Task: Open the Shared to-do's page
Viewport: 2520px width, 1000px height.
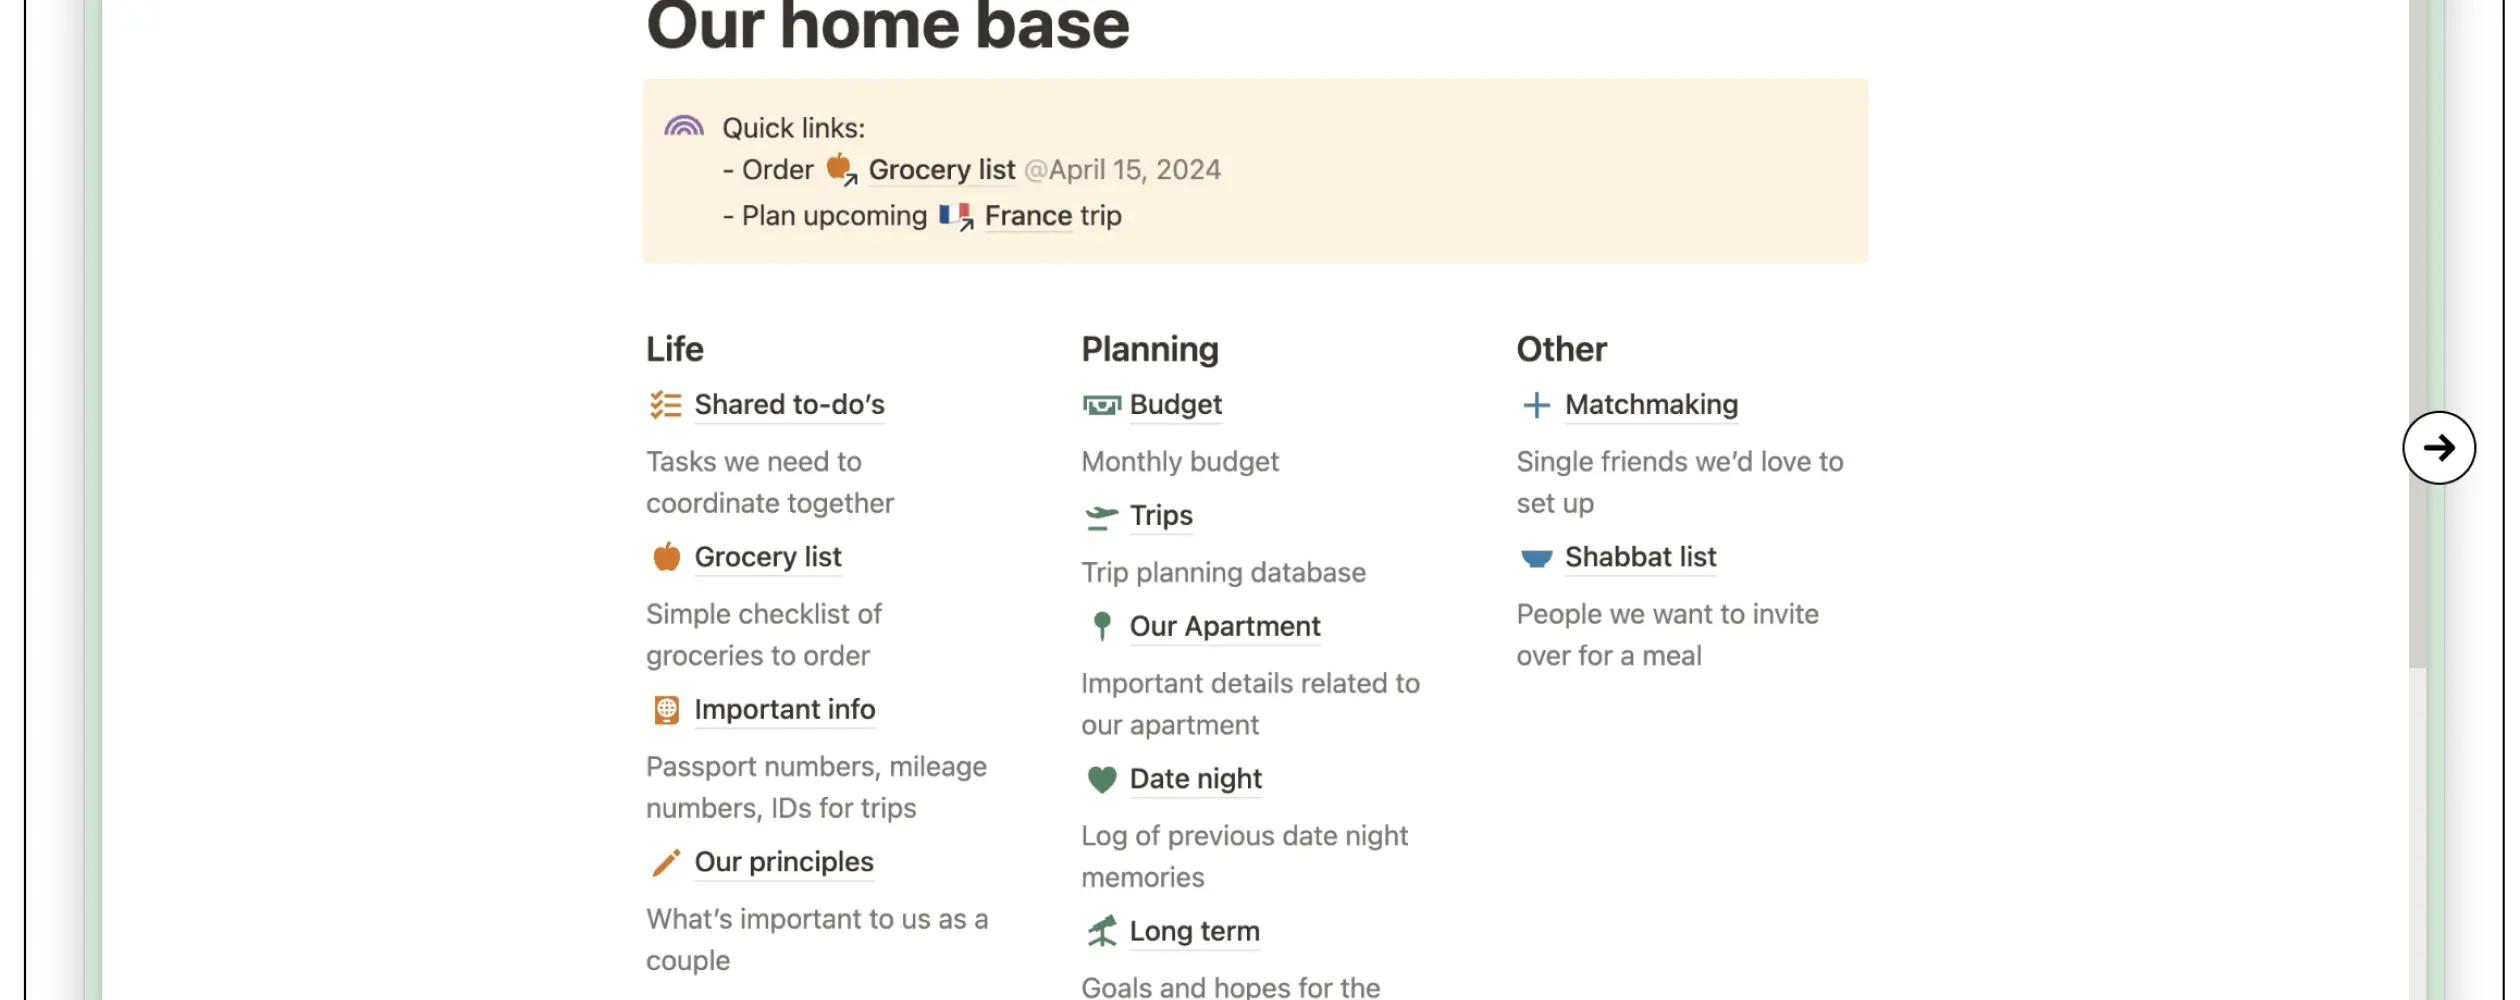Action: coord(789,404)
